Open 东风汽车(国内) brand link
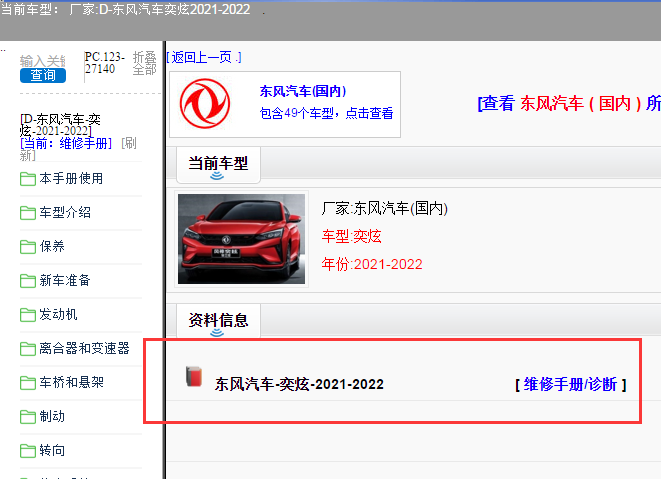 click(303, 91)
